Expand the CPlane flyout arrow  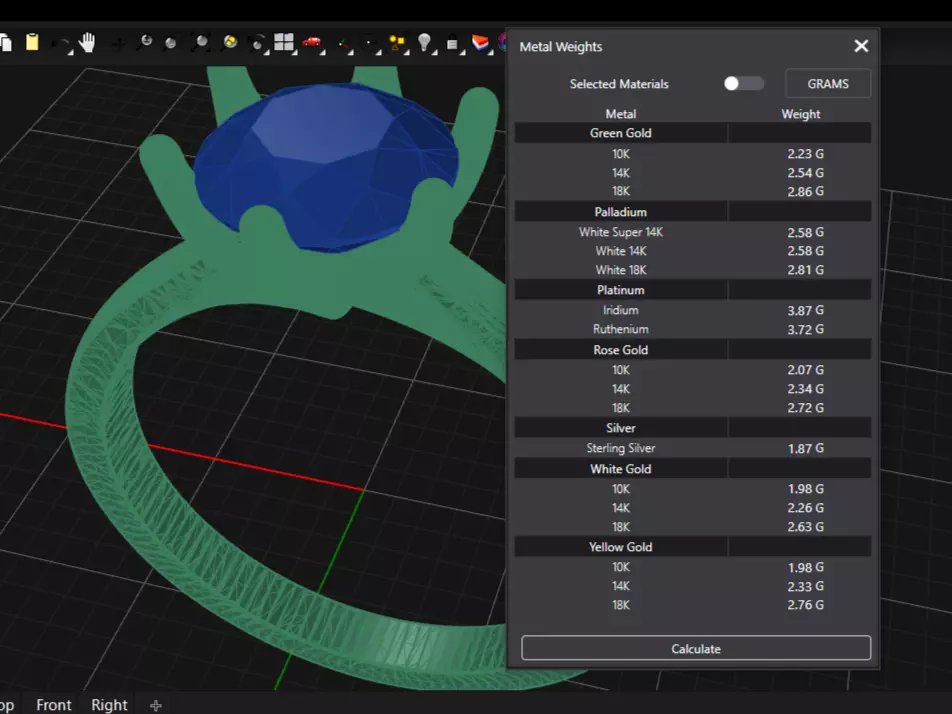[x=351, y=53]
